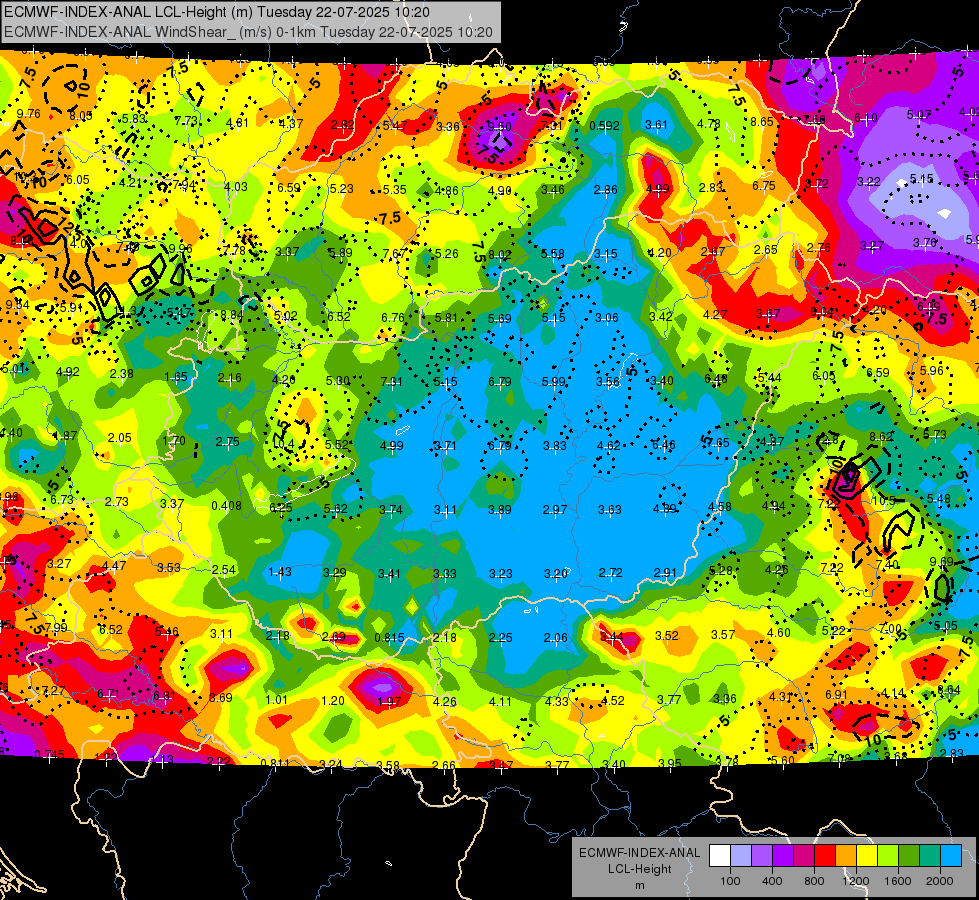The height and width of the screenshot is (900, 979).
Task: Click the wind shear value 0.745
Action: (x=49, y=754)
